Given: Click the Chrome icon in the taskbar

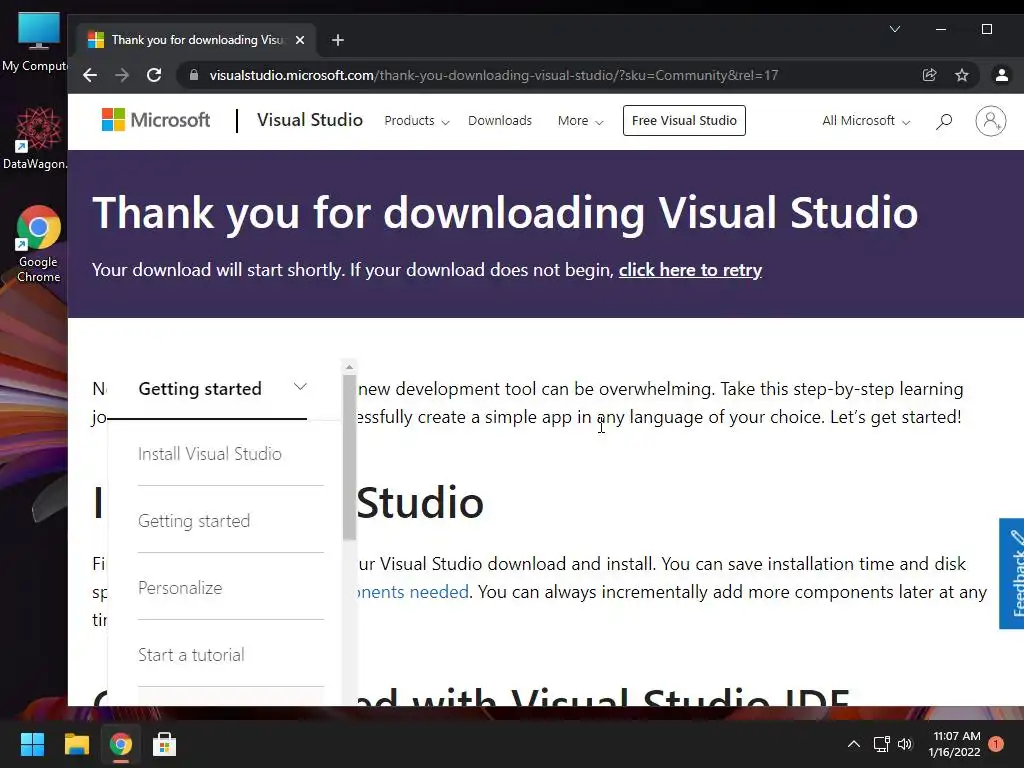Looking at the screenshot, I should 121,744.
